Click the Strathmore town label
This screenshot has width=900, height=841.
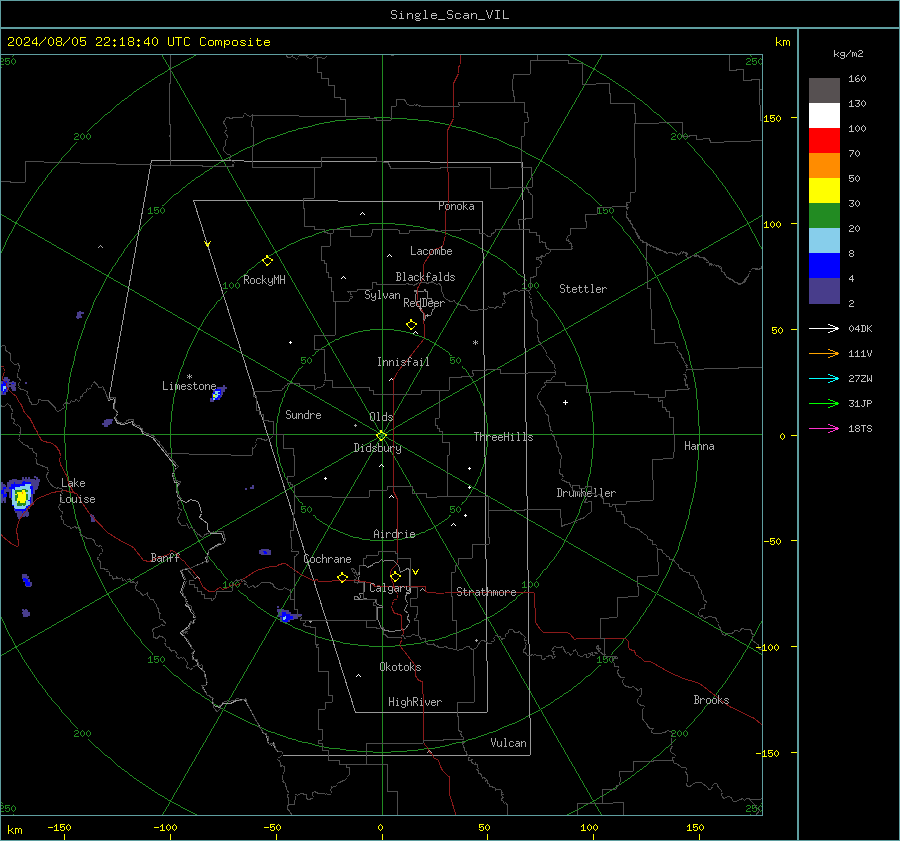(x=486, y=592)
